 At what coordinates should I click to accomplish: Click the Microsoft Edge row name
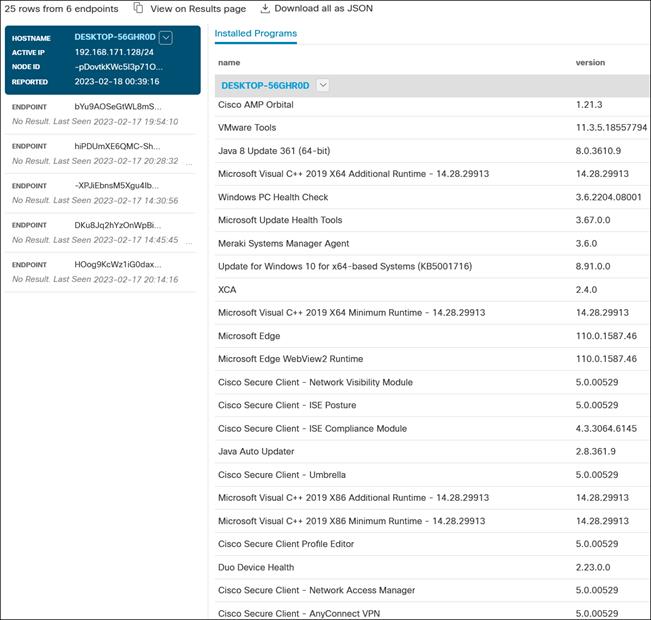249,336
